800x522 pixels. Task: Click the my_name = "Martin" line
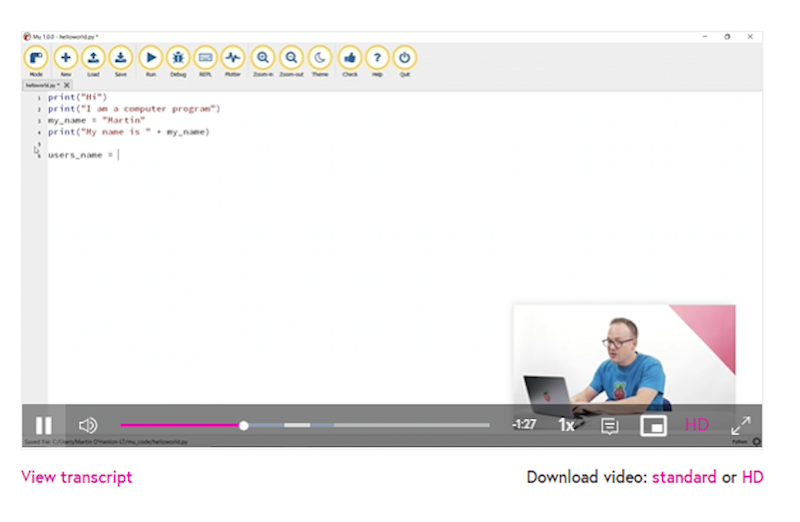click(96, 120)
